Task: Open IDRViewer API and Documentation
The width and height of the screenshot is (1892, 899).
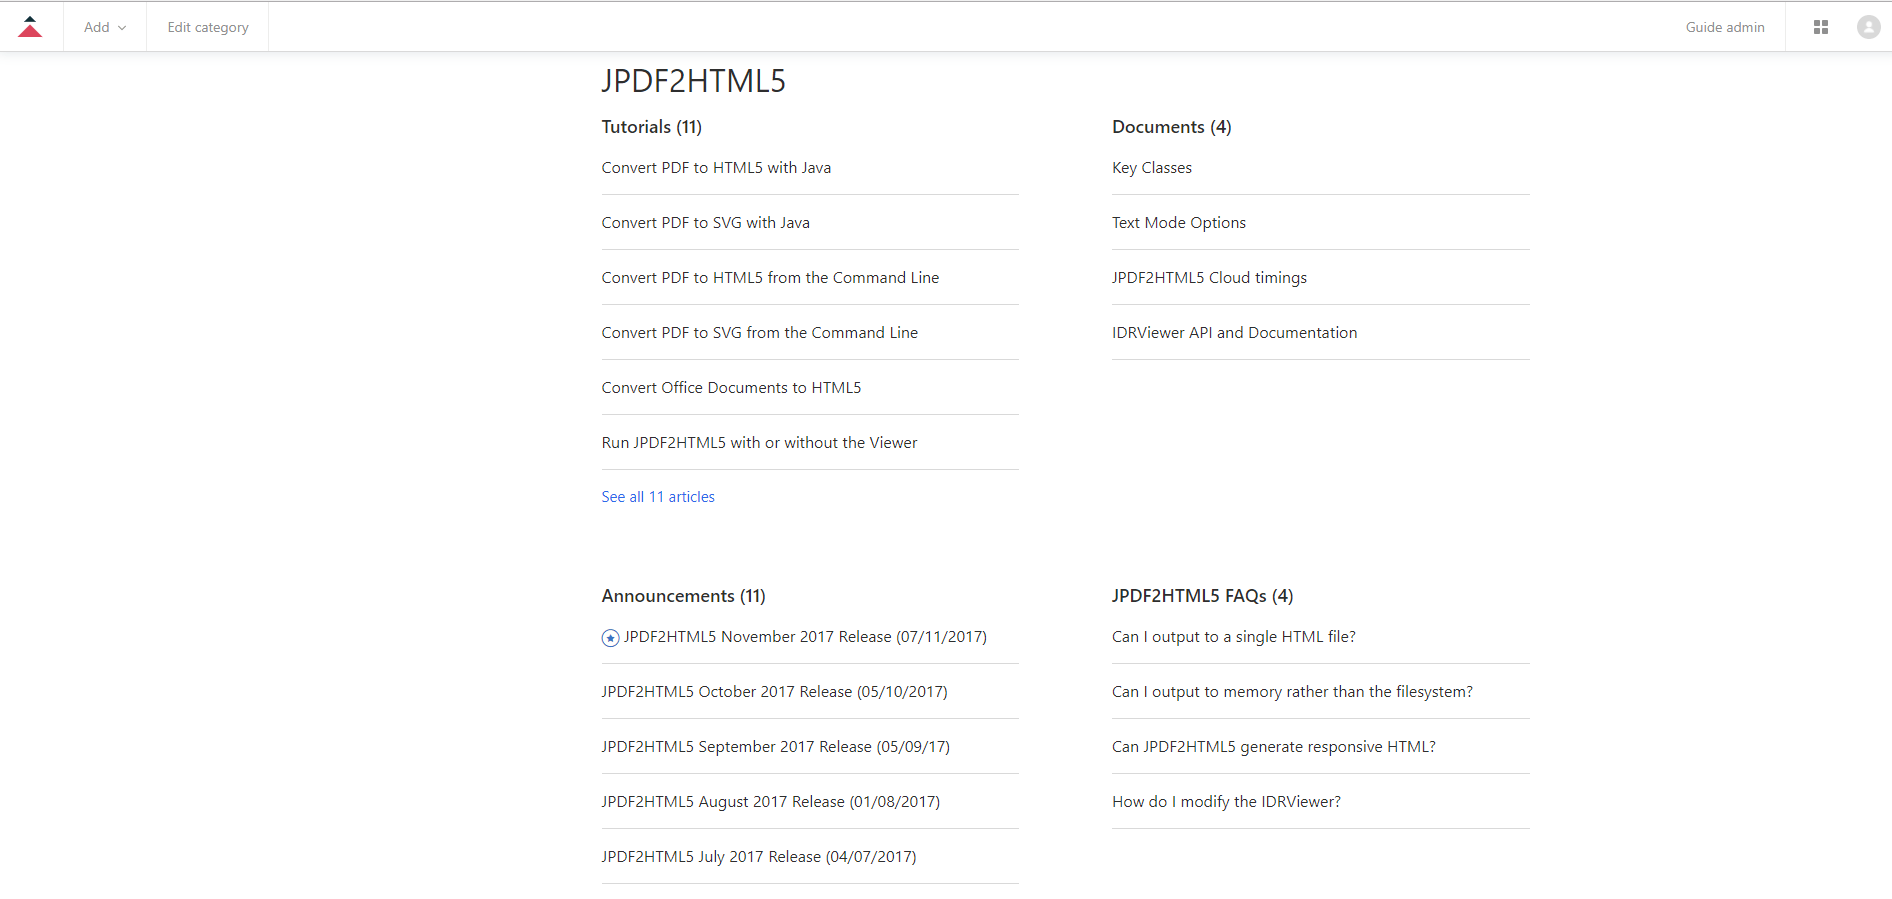Action: tap(1234, 333)
